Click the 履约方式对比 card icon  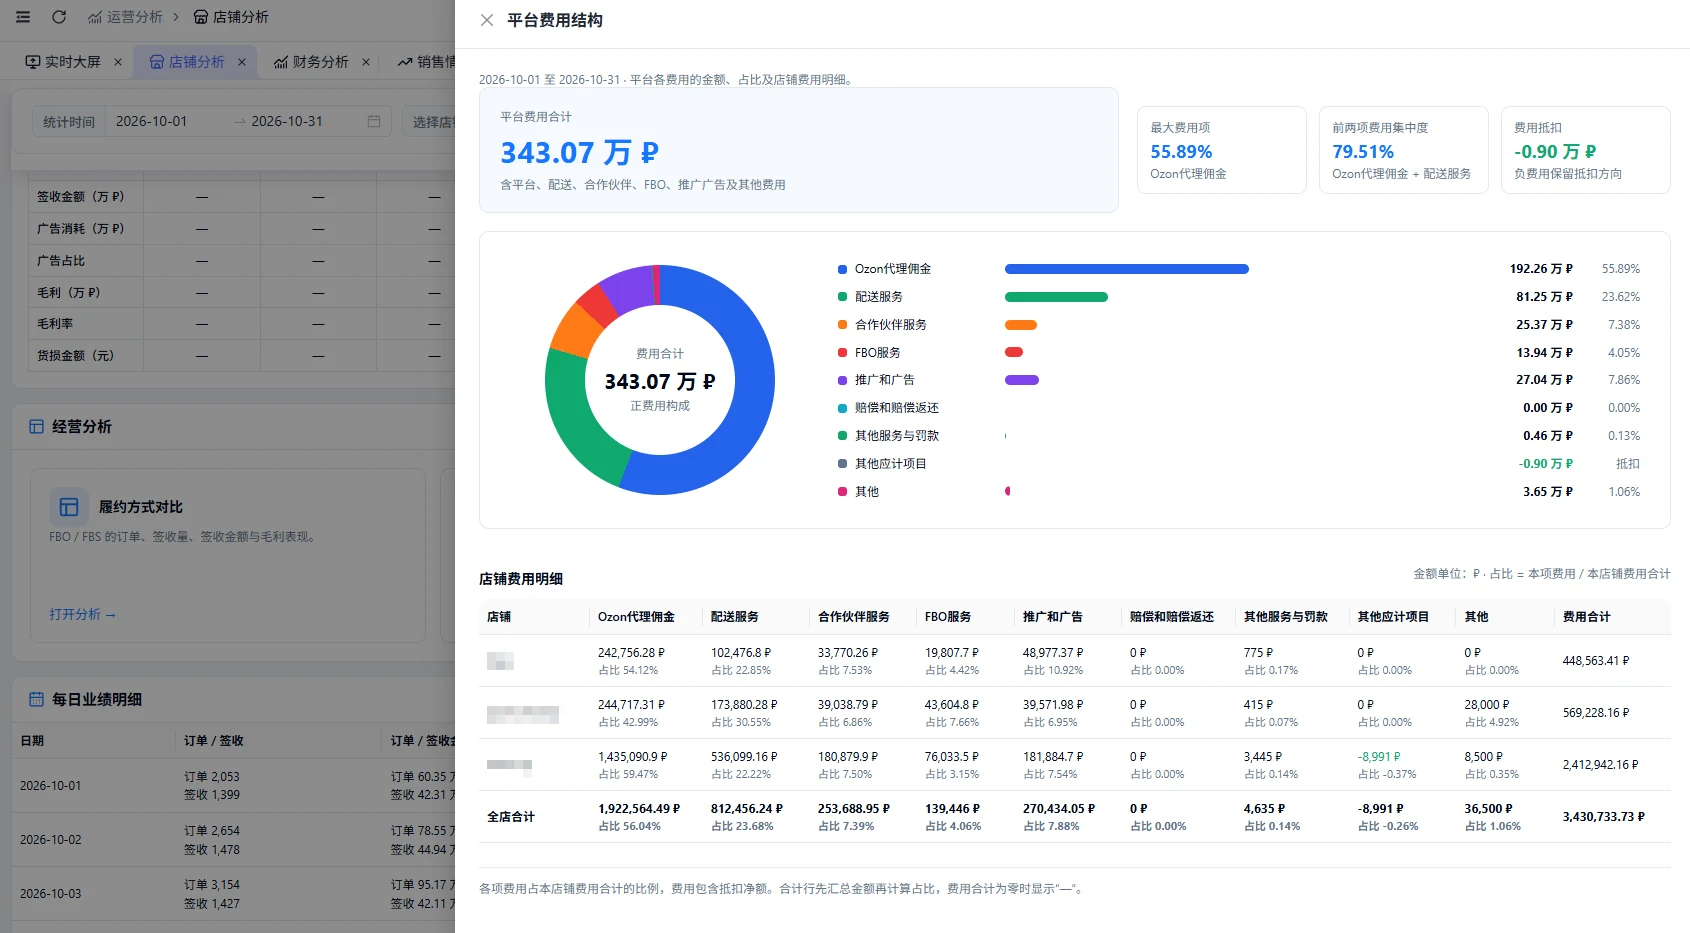[69, 507]
